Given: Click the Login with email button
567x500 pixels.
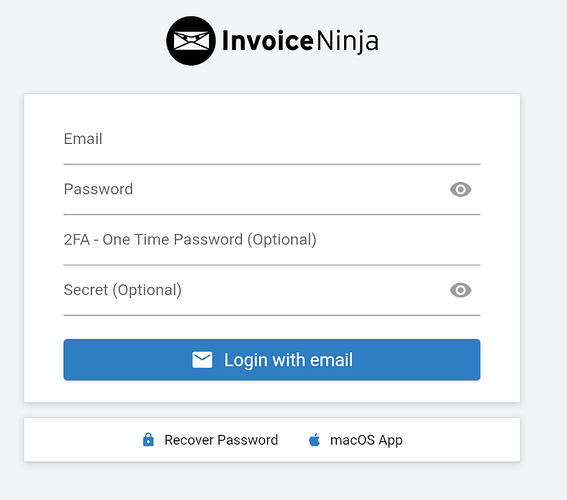Looking at the screenshot, I should point(272,360).
